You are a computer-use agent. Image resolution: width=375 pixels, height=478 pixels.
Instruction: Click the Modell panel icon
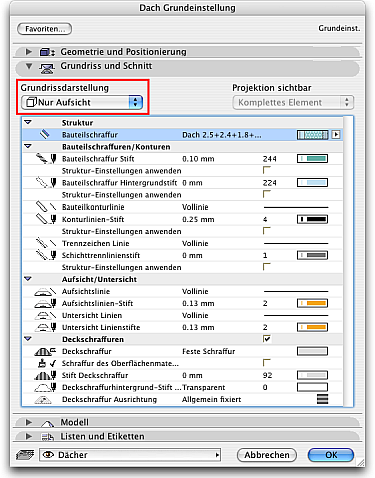[x=47, y=423]
